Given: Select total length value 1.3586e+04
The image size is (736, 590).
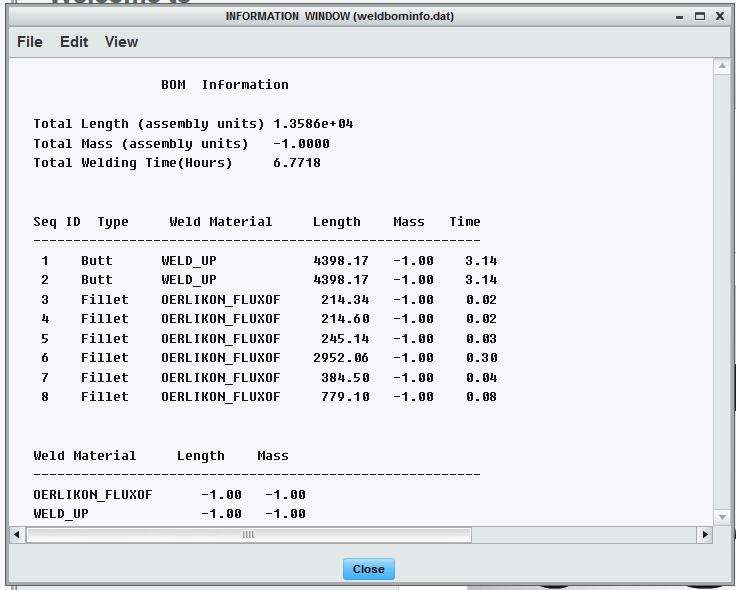Looking at the screenshot, I should [313, 124].
